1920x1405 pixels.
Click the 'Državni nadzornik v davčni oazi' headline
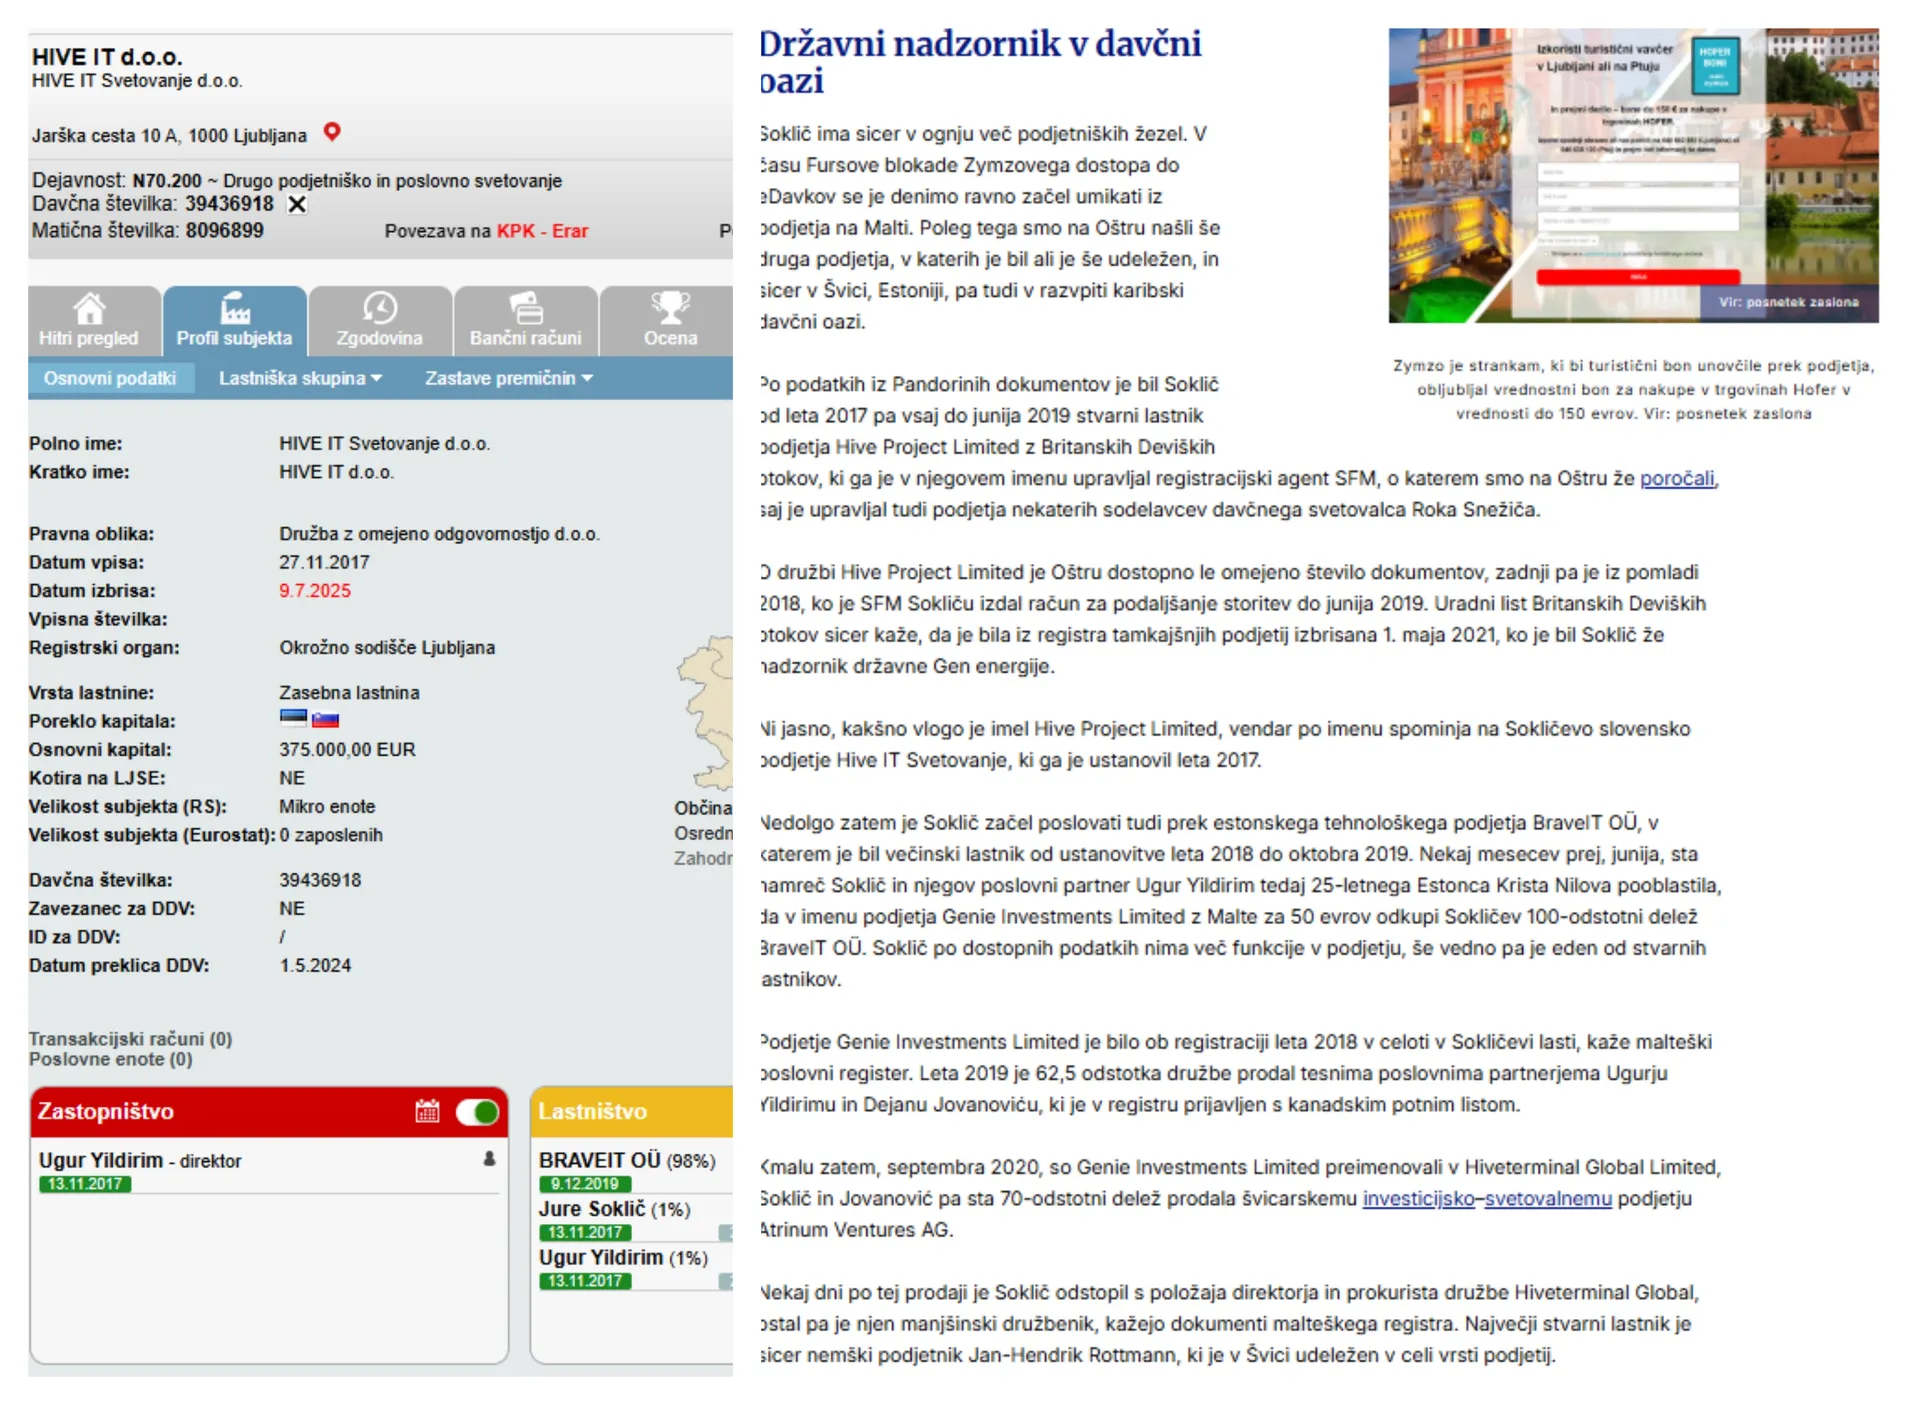point(980,61)
